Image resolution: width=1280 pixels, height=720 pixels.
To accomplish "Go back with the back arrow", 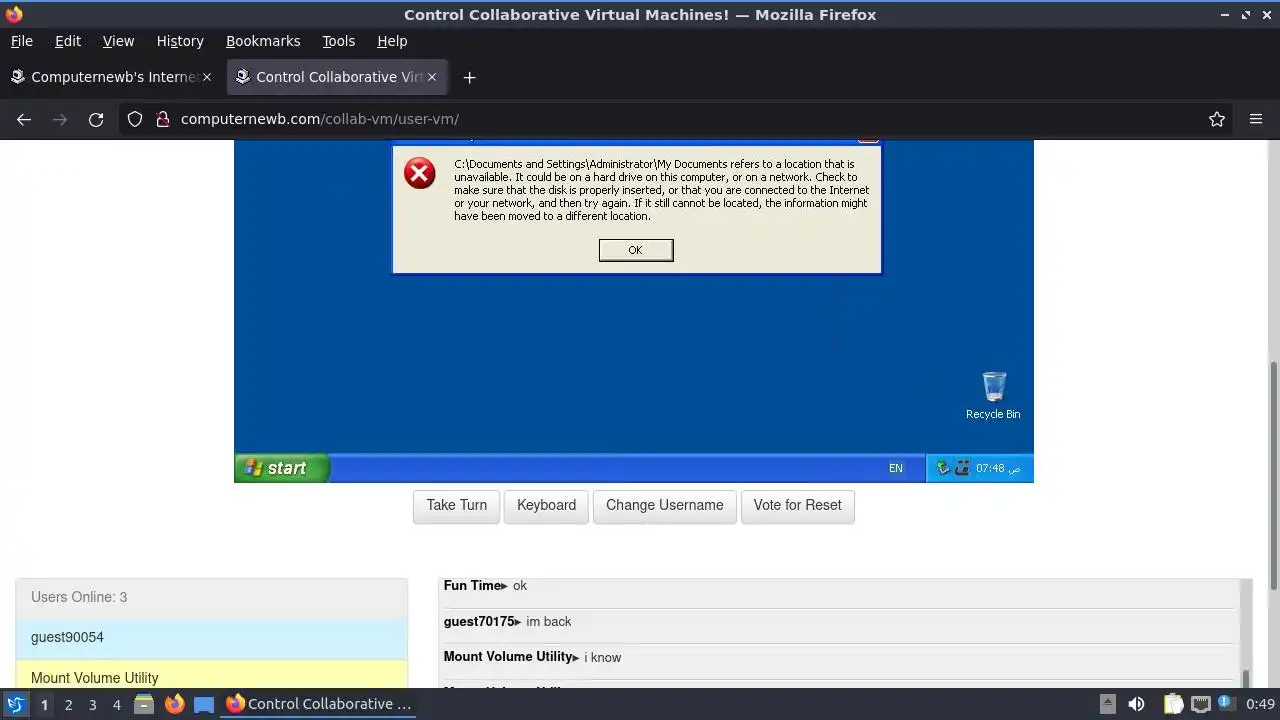I will pos(24,119).
